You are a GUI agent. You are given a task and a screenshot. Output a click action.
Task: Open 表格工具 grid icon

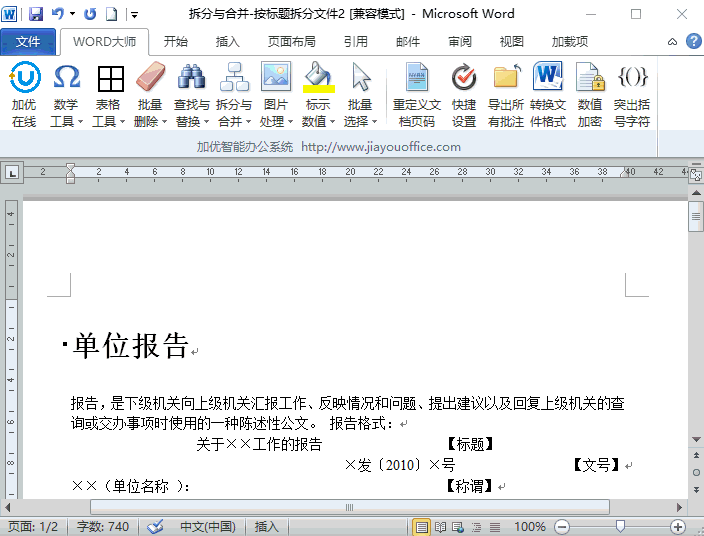pyautogui.click(x=110, y=79)
